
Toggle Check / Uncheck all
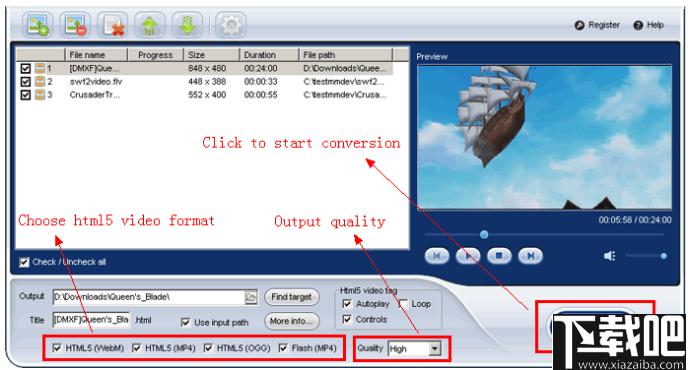(24, 262)
